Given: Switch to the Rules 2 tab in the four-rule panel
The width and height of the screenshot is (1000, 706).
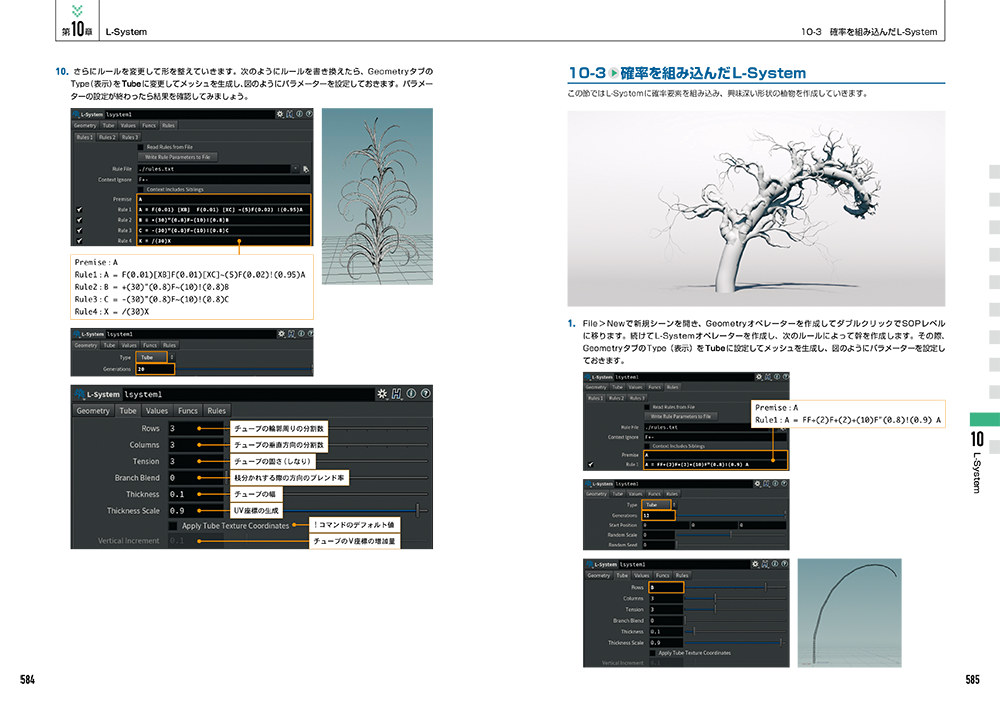Looking at the screenshot, I should point(107,137).
